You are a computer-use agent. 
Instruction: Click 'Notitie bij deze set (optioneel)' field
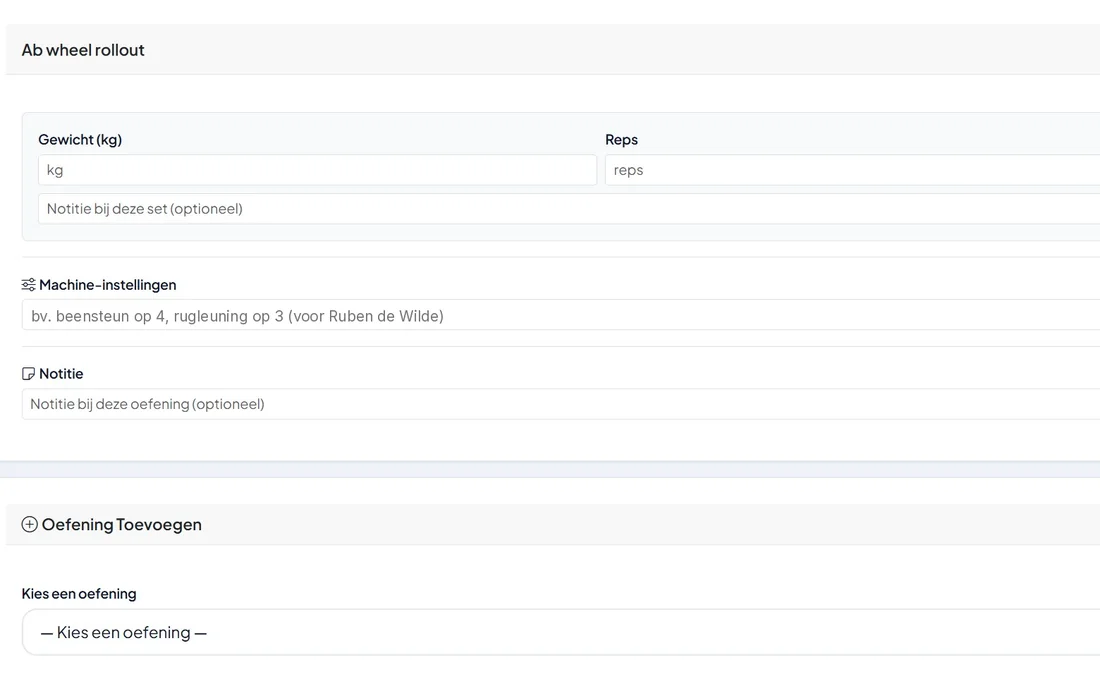coord(569,208)
